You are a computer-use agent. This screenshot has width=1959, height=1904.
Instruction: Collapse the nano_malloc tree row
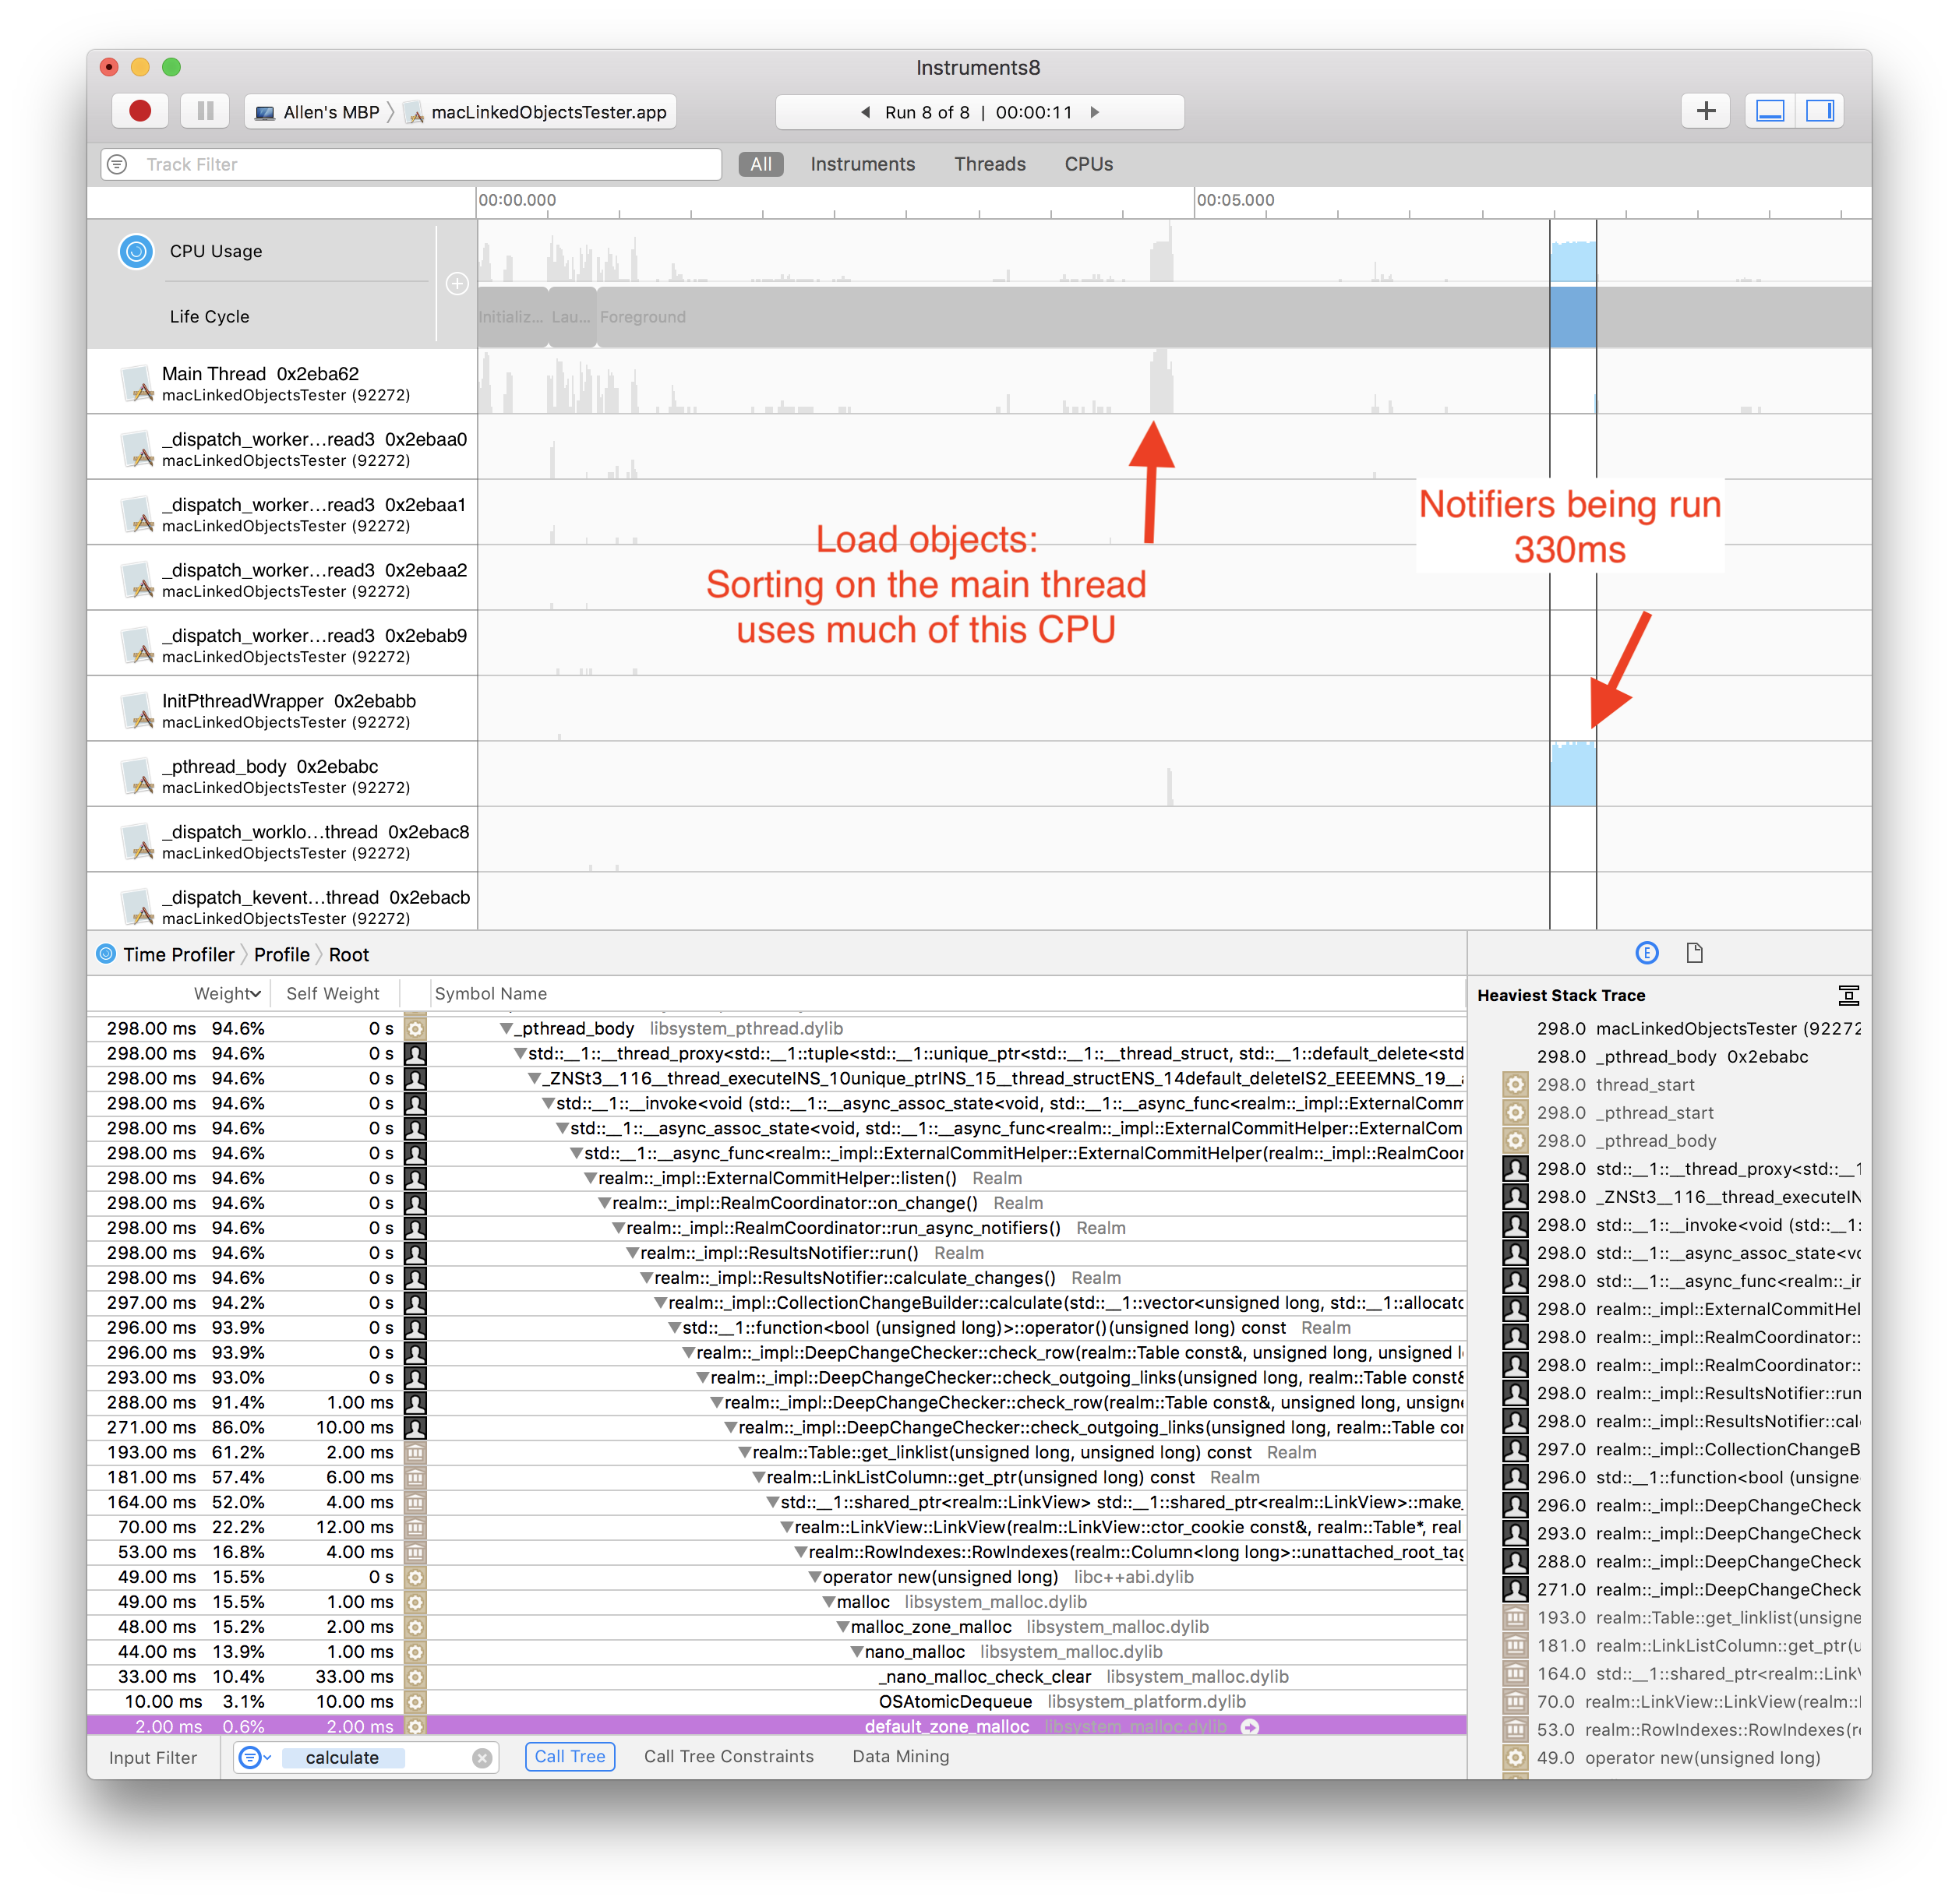point(857,1652)
